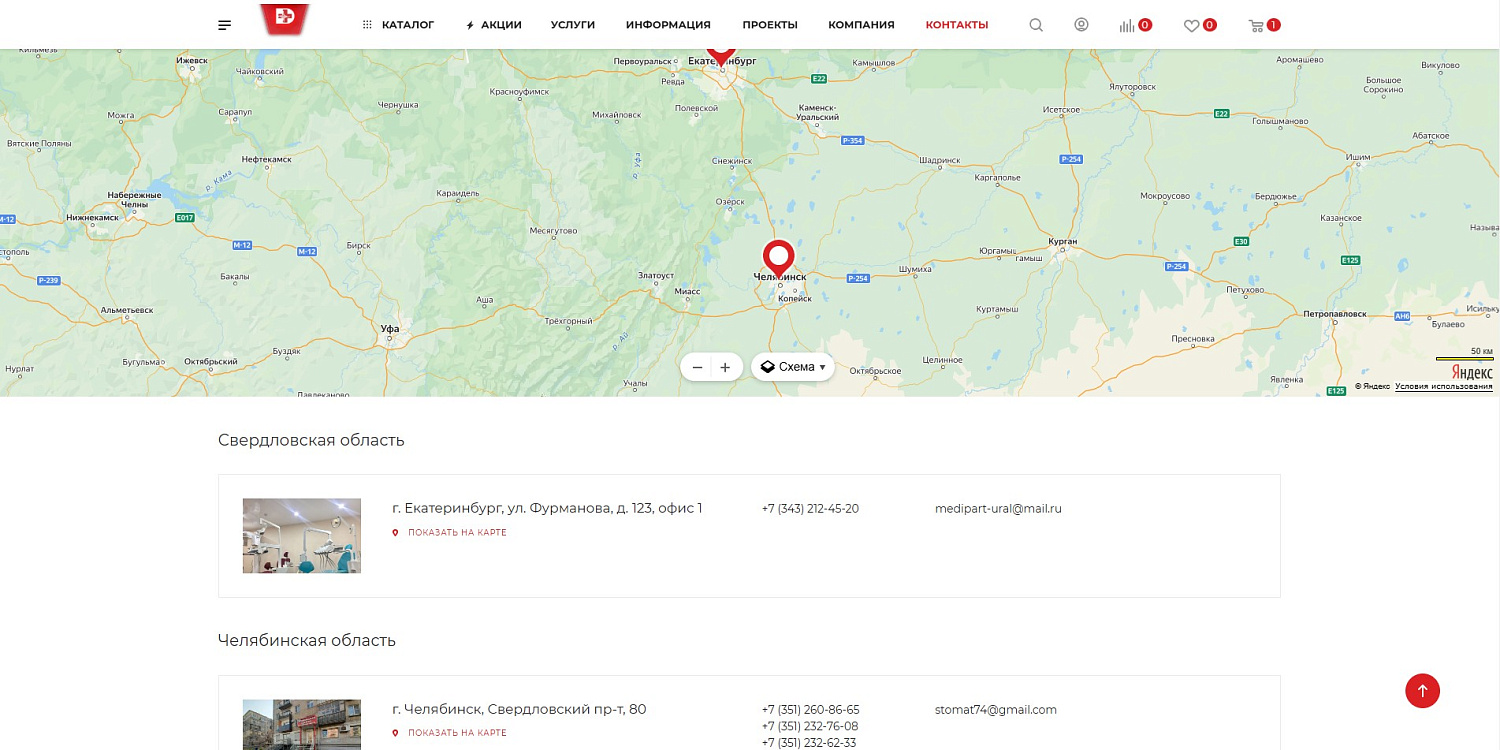Zoom in the map with plus button
1500x750 pixels.
[725, 367]
